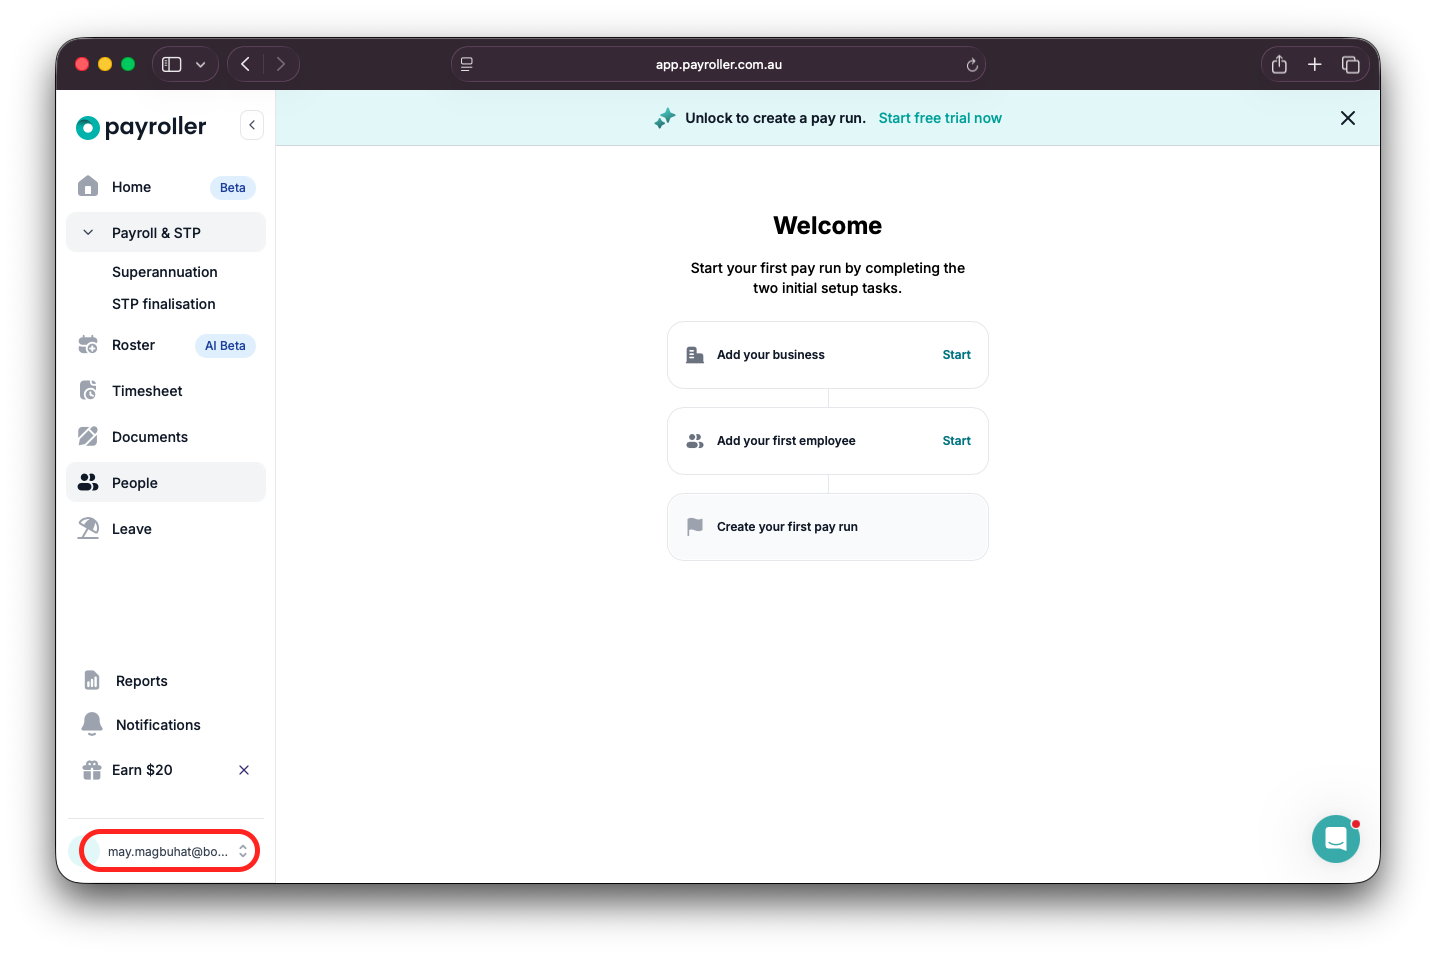Close the free trial banner
The height and width of the screenshot is (957, 1436).
pyautogui.click(x=1348, y=118)
